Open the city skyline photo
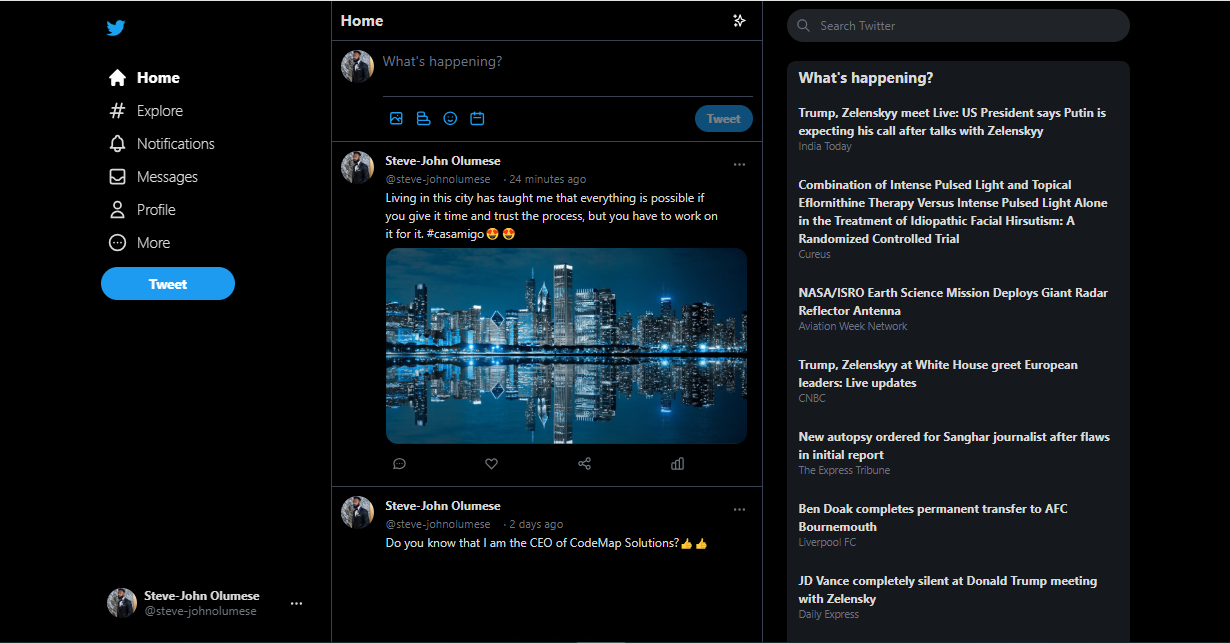Viewport: 1230px width, 643px height. tap(566, 346)
